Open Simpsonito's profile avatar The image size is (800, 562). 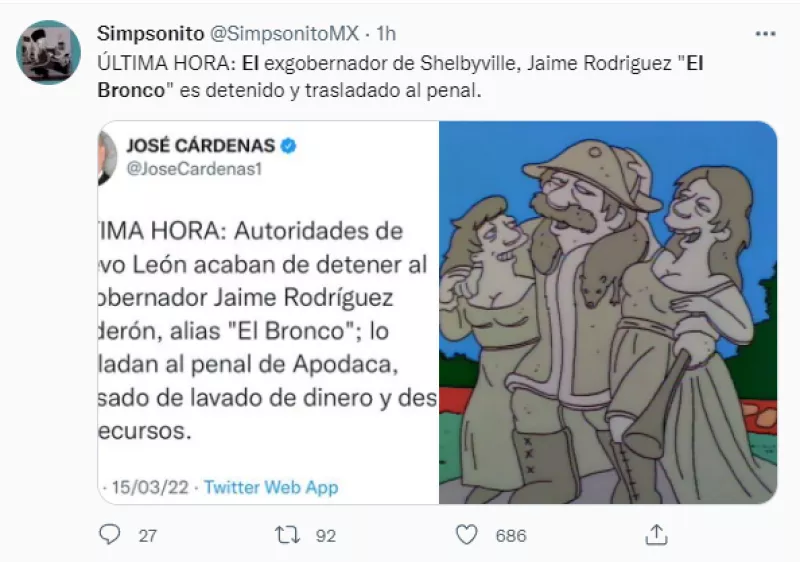point(48,52)
